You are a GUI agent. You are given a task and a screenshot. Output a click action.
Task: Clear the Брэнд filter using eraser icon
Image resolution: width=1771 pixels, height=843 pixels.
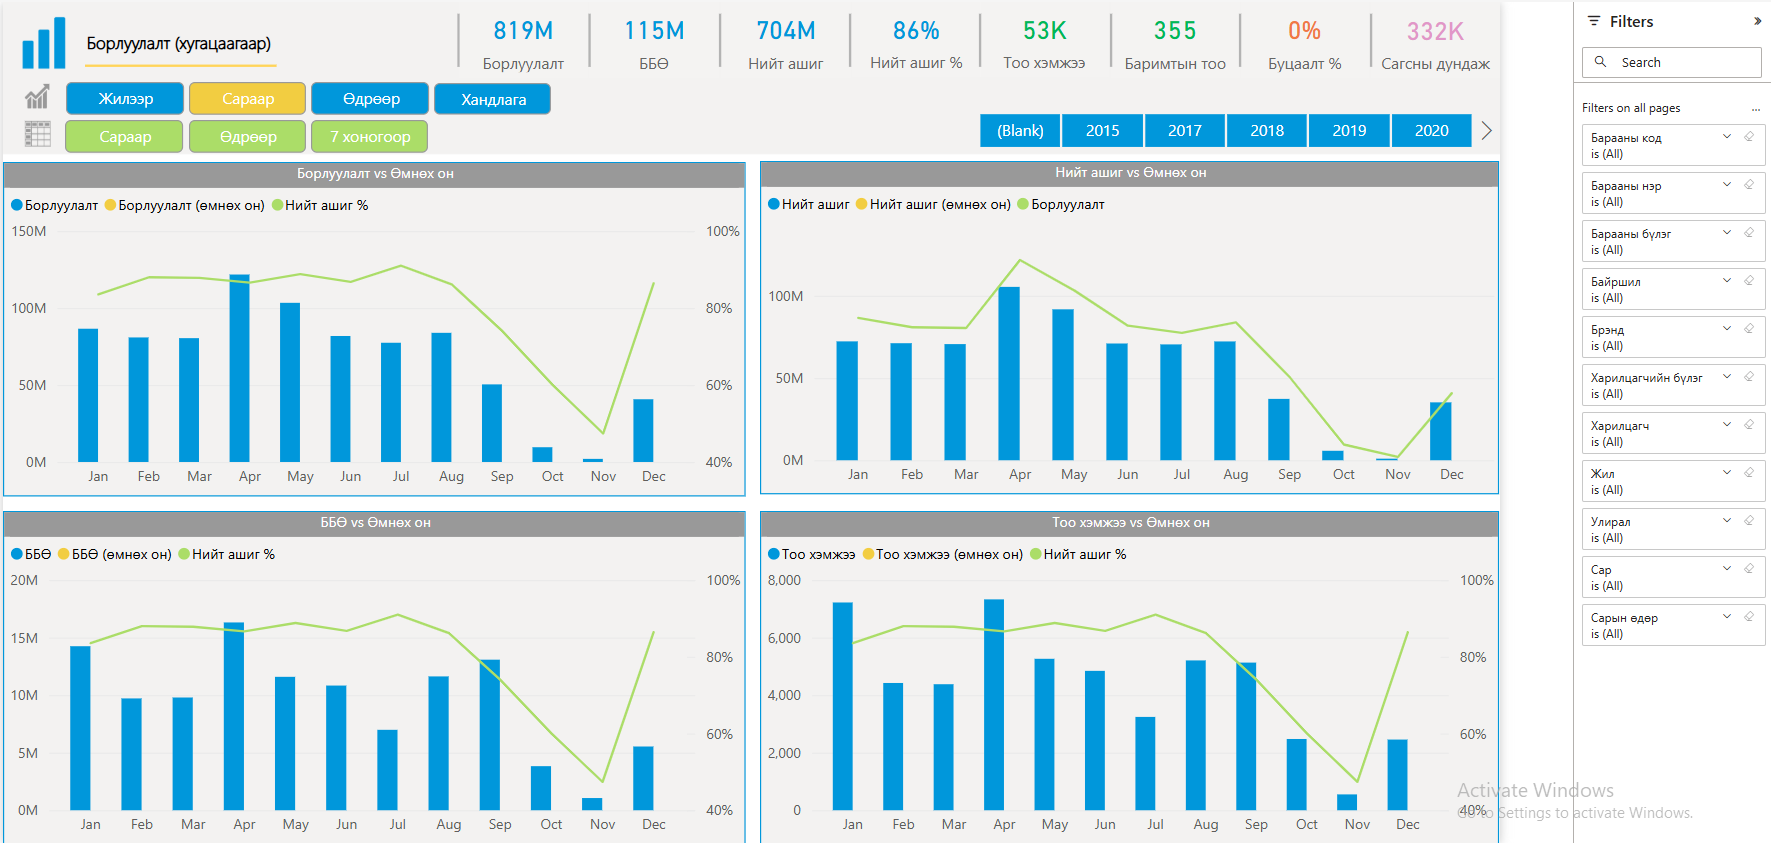[1749, 329]
